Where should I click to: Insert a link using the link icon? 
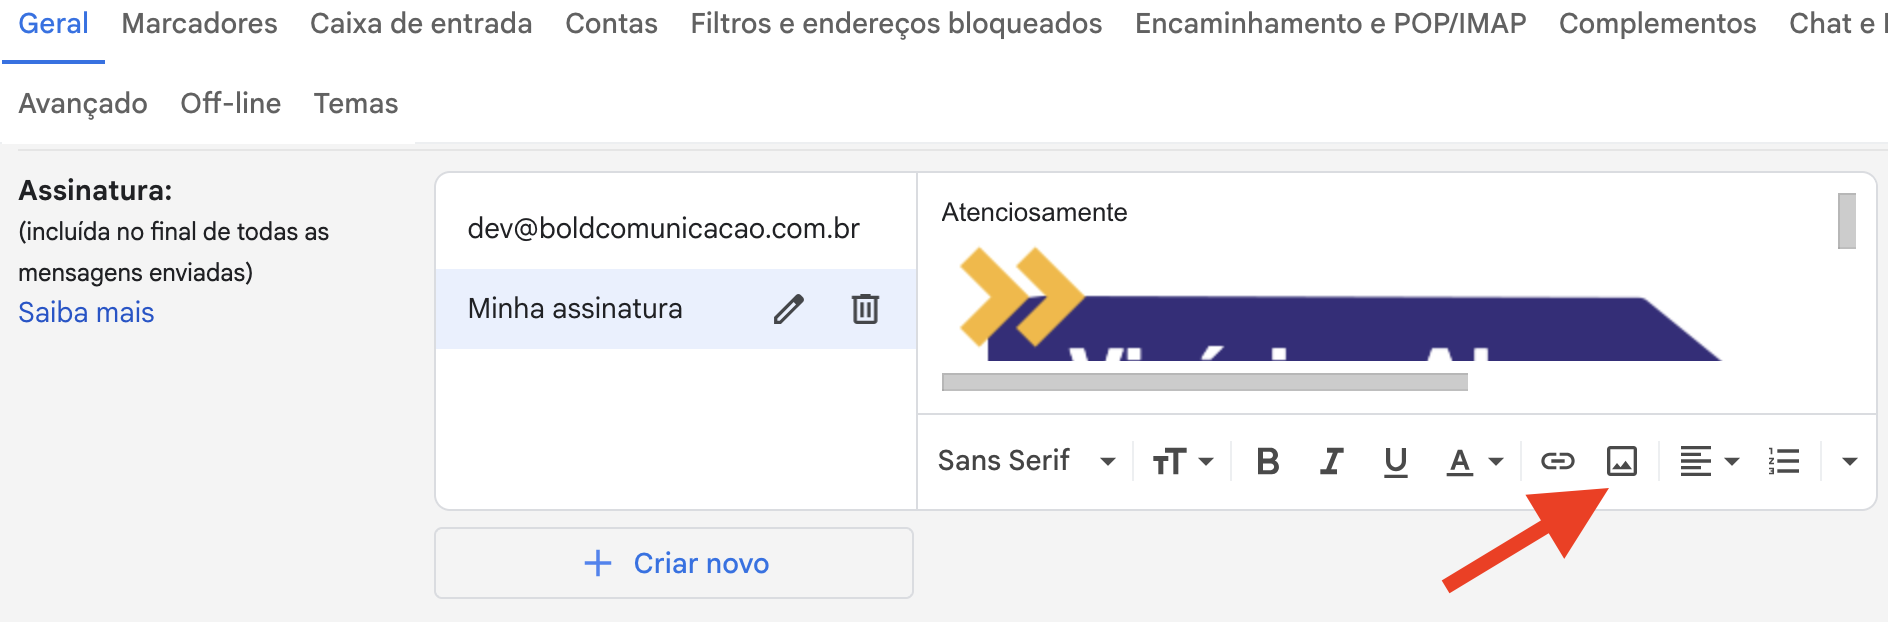coord(1557,461)
